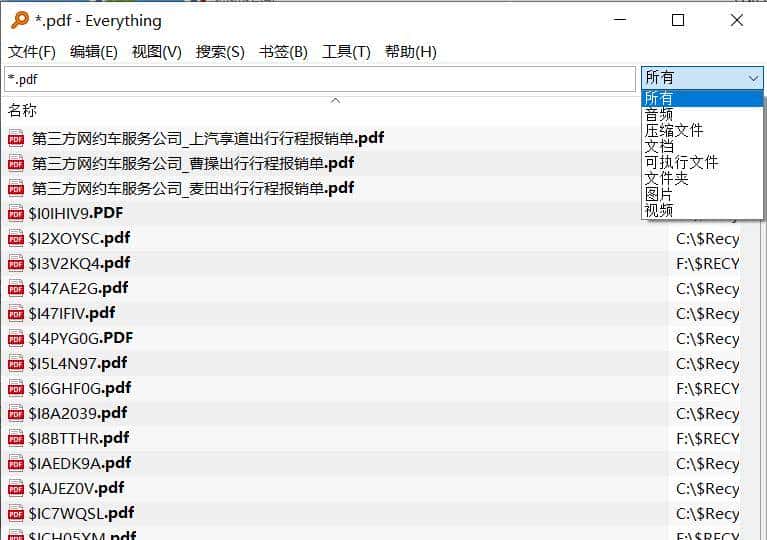The height and width of the screenshot is (540, 767).
Task: Click PDF icon next to $I5L4N97.pdf
Action: point(16,363)
